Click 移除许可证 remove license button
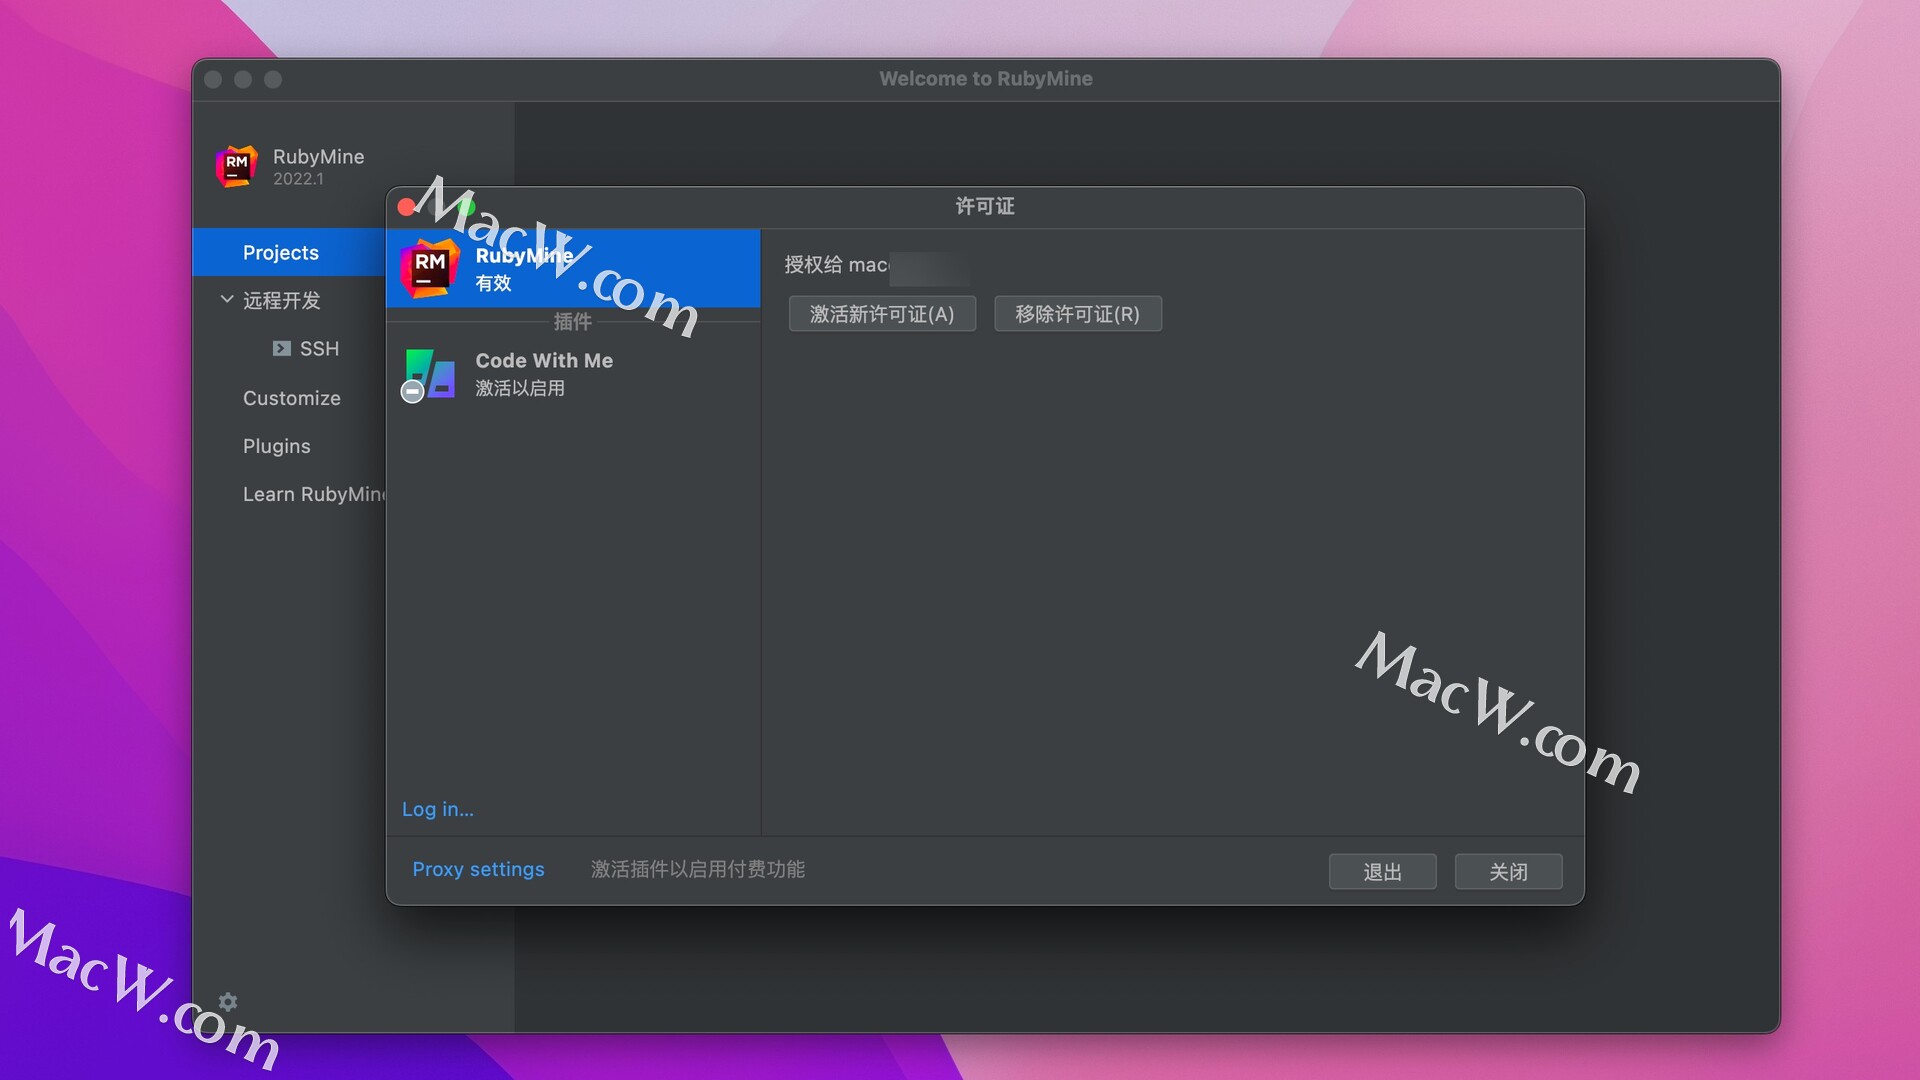This screenshot has width=1920, height=1080. [x=1077, y=313]
